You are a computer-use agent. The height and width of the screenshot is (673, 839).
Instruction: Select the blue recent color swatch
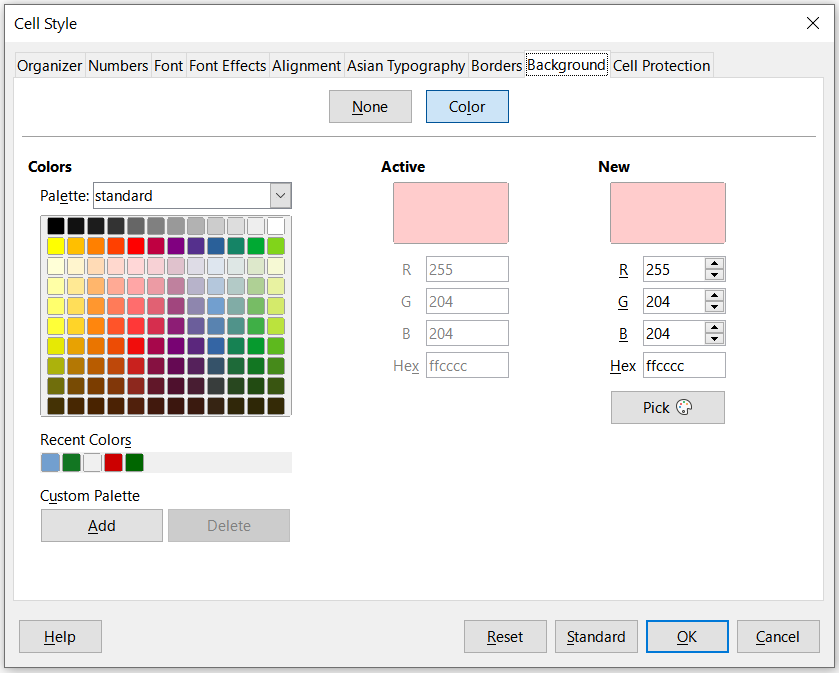click(x=50, y=462)
